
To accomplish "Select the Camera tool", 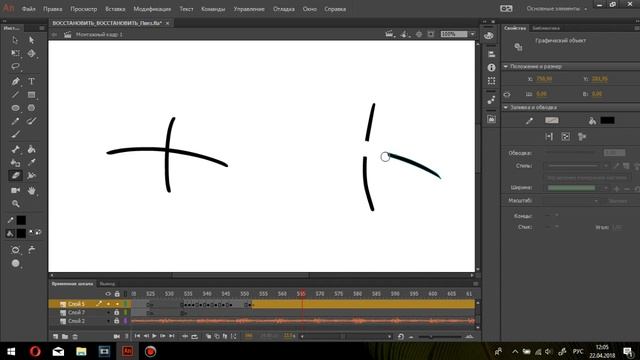I will (15, 190).
